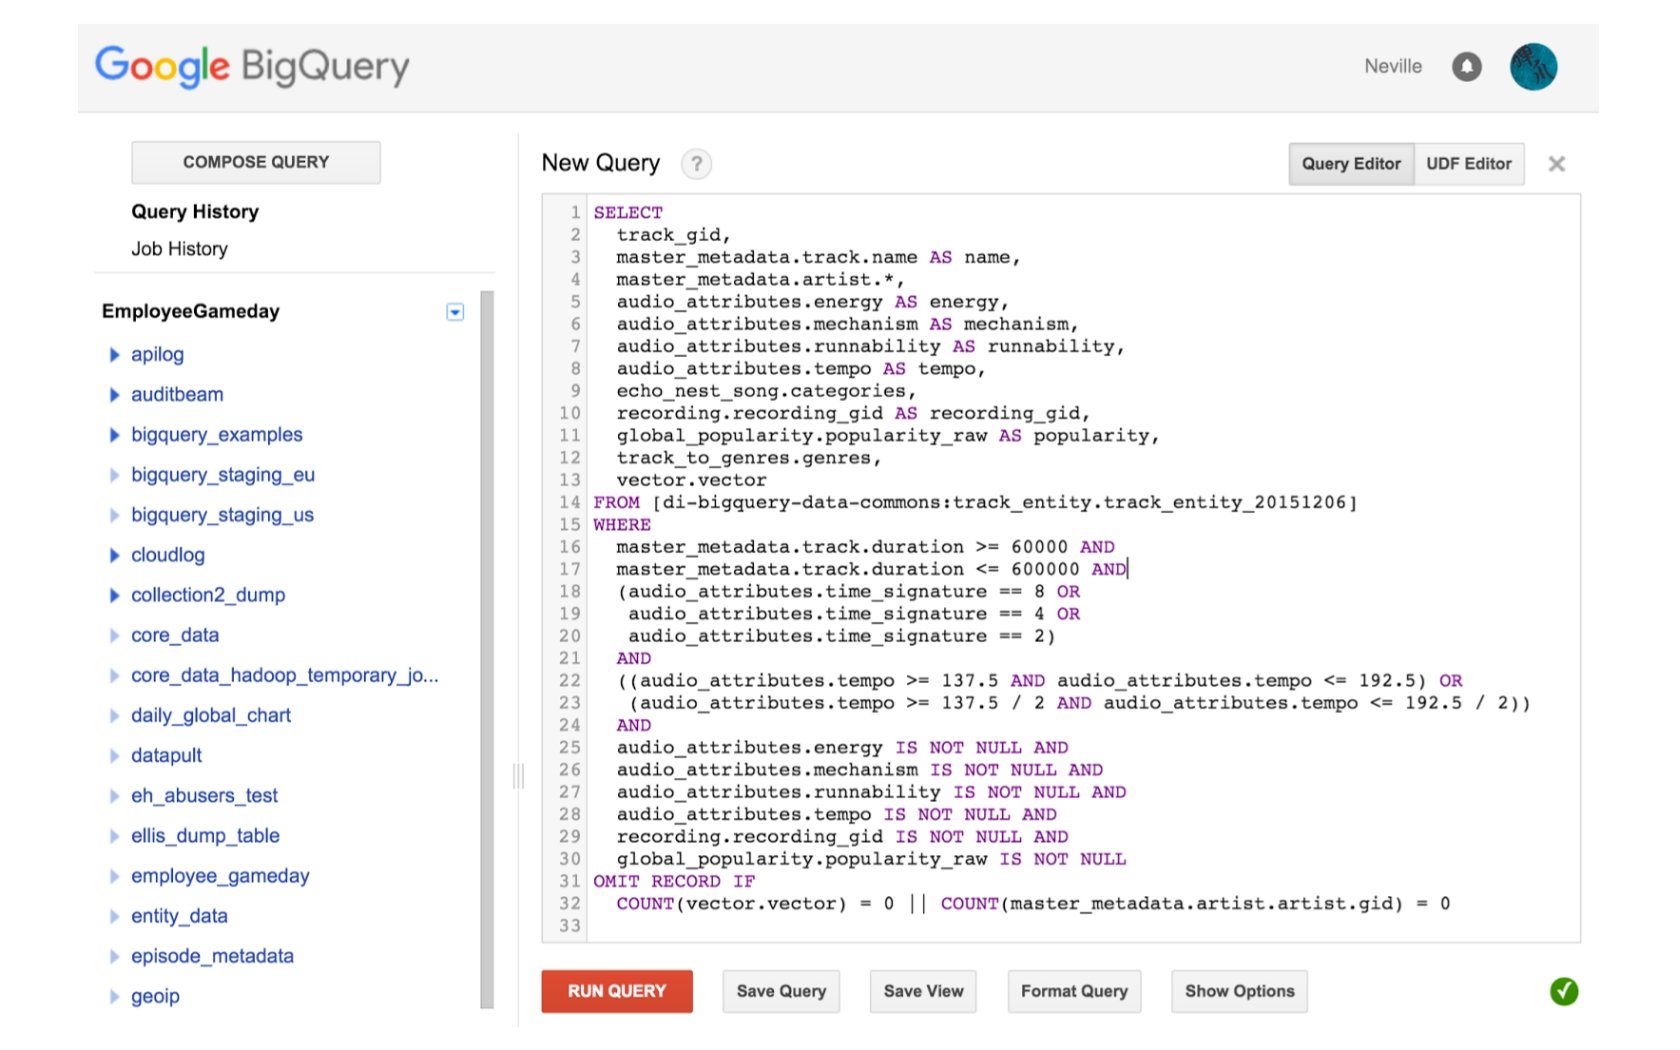Open the notifications bell icon
Viewport: 1680px width, 1050px height.
pos(1466,67)
